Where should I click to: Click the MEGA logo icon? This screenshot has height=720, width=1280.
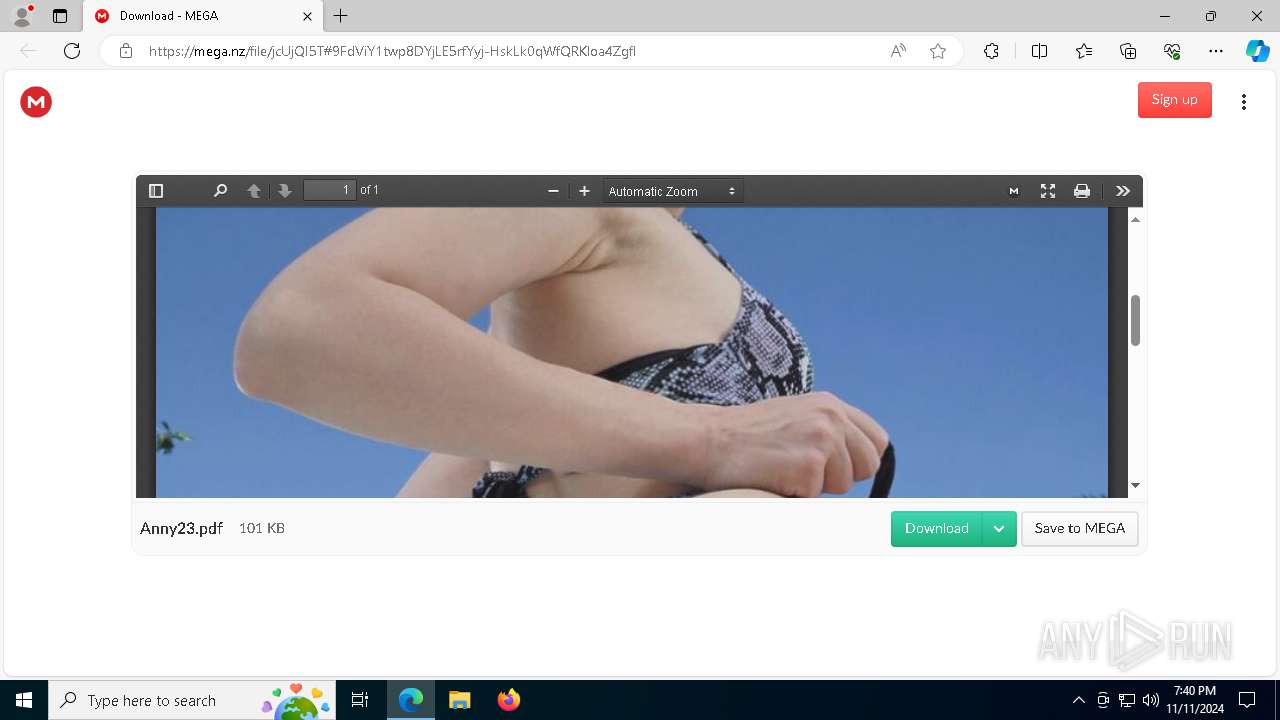[x=36, y=101]
